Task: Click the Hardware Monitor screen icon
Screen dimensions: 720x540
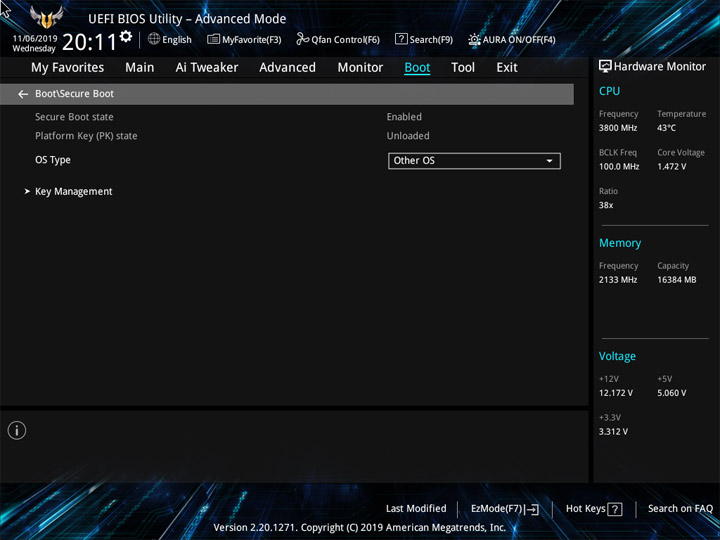Action: coord(605,66)
